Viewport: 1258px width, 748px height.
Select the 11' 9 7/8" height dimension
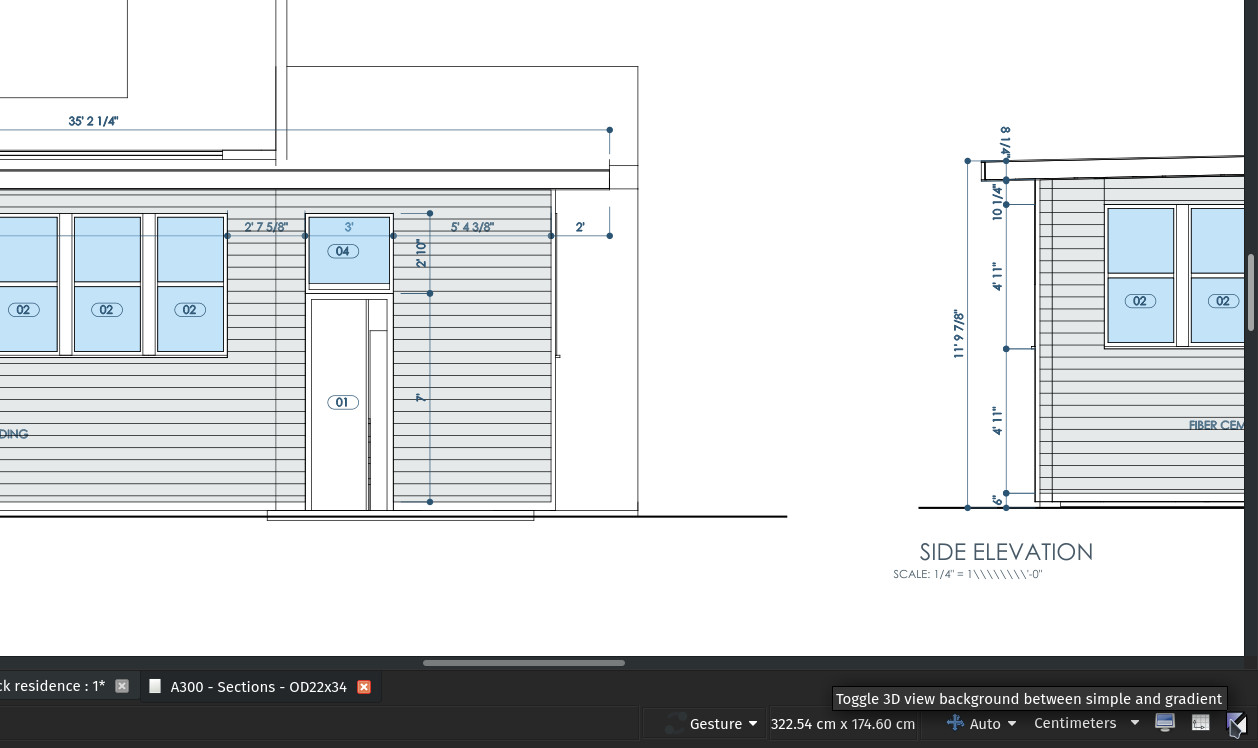[958, 334]
